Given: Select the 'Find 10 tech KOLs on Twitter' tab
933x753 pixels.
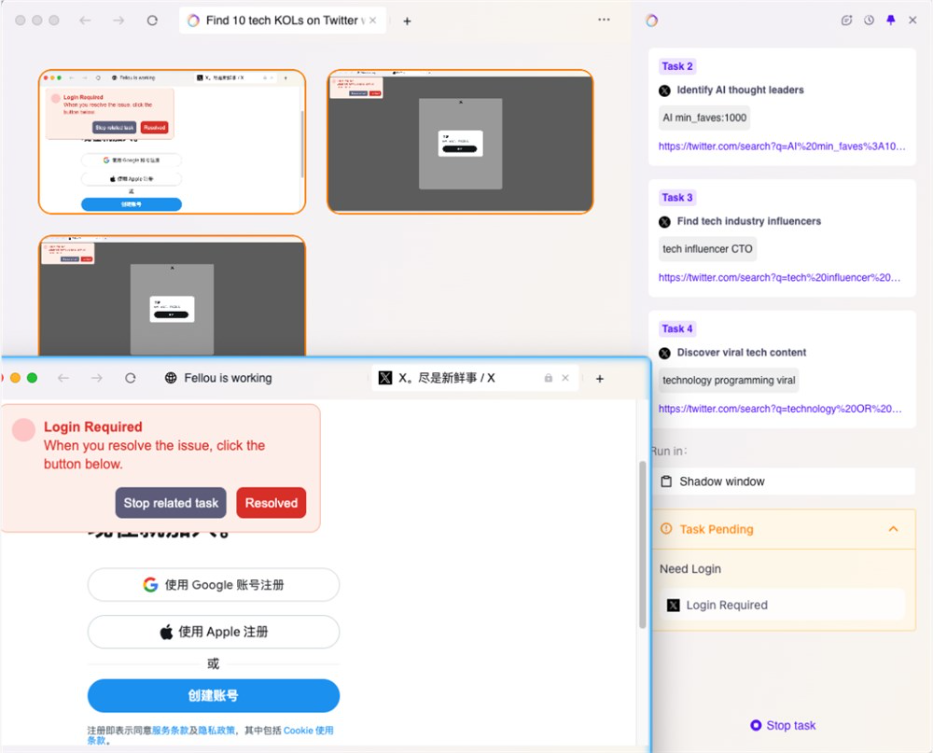Looking at the screenshot, I should [276, 19].
